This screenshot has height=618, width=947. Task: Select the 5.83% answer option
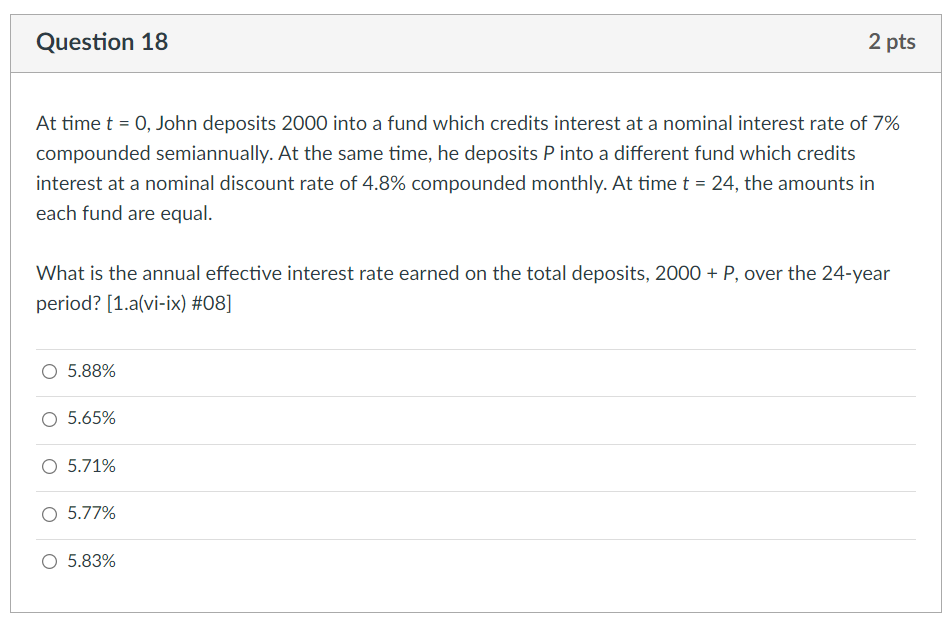tap(49, 561)
